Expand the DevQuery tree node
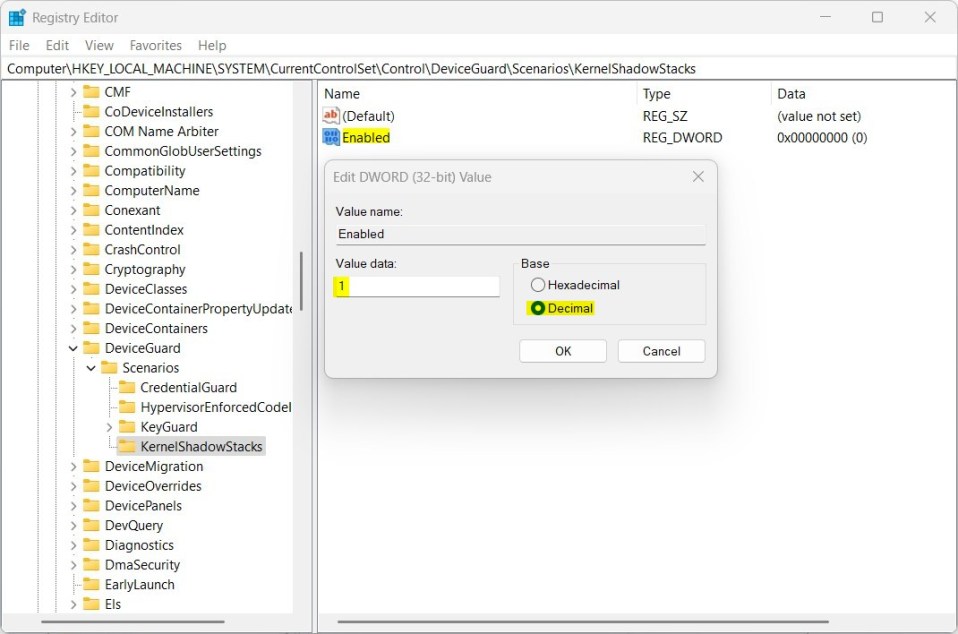 [x=73, y=525]
